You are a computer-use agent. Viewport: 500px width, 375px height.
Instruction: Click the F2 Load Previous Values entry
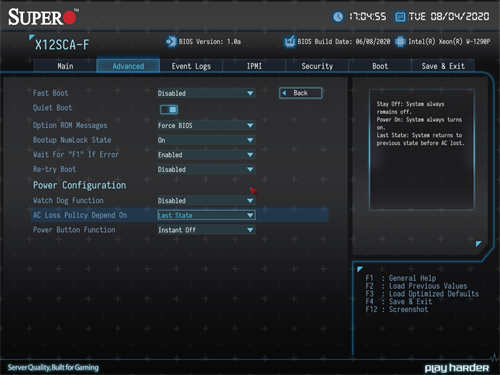point(416,286)
